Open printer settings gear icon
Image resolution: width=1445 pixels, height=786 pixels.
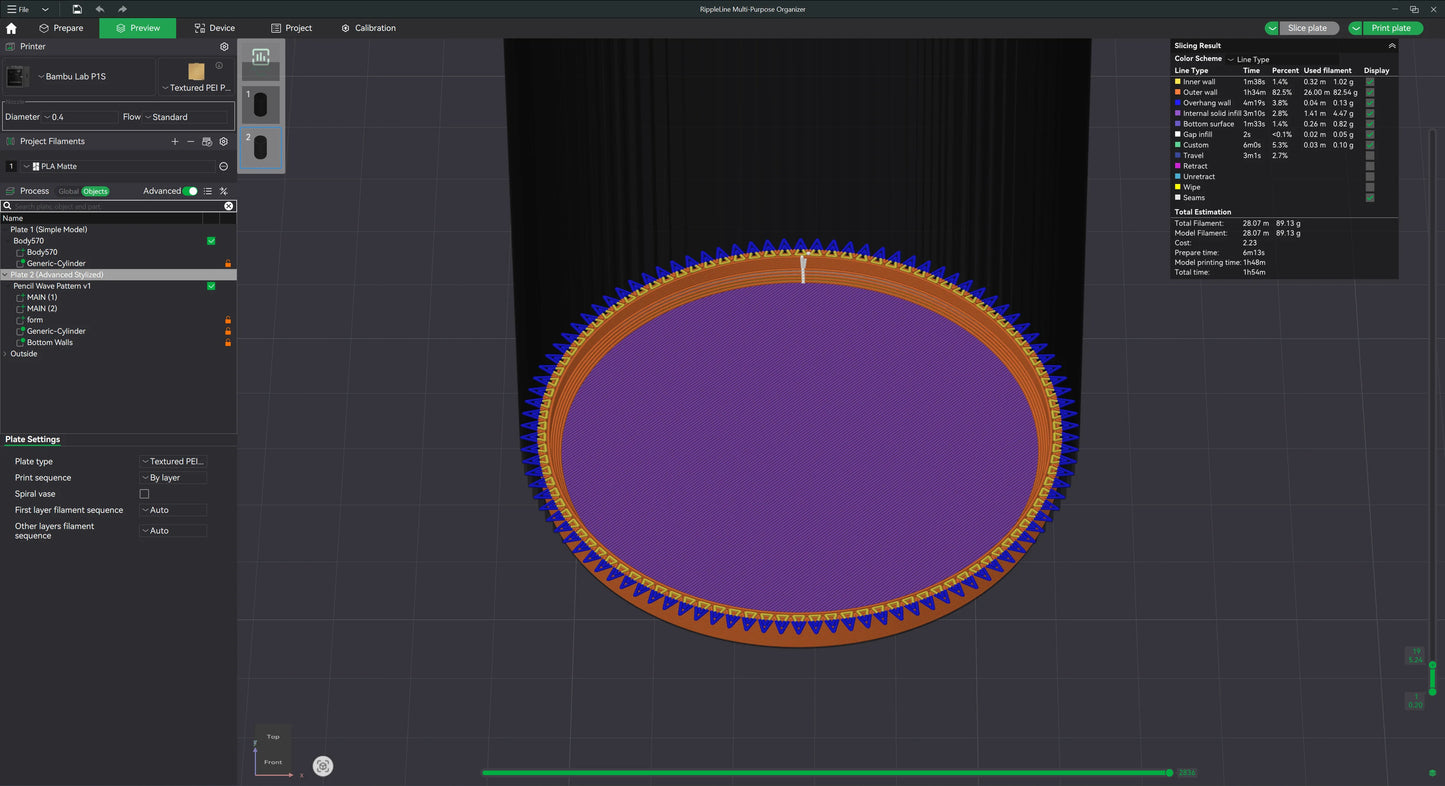point(224,47)
